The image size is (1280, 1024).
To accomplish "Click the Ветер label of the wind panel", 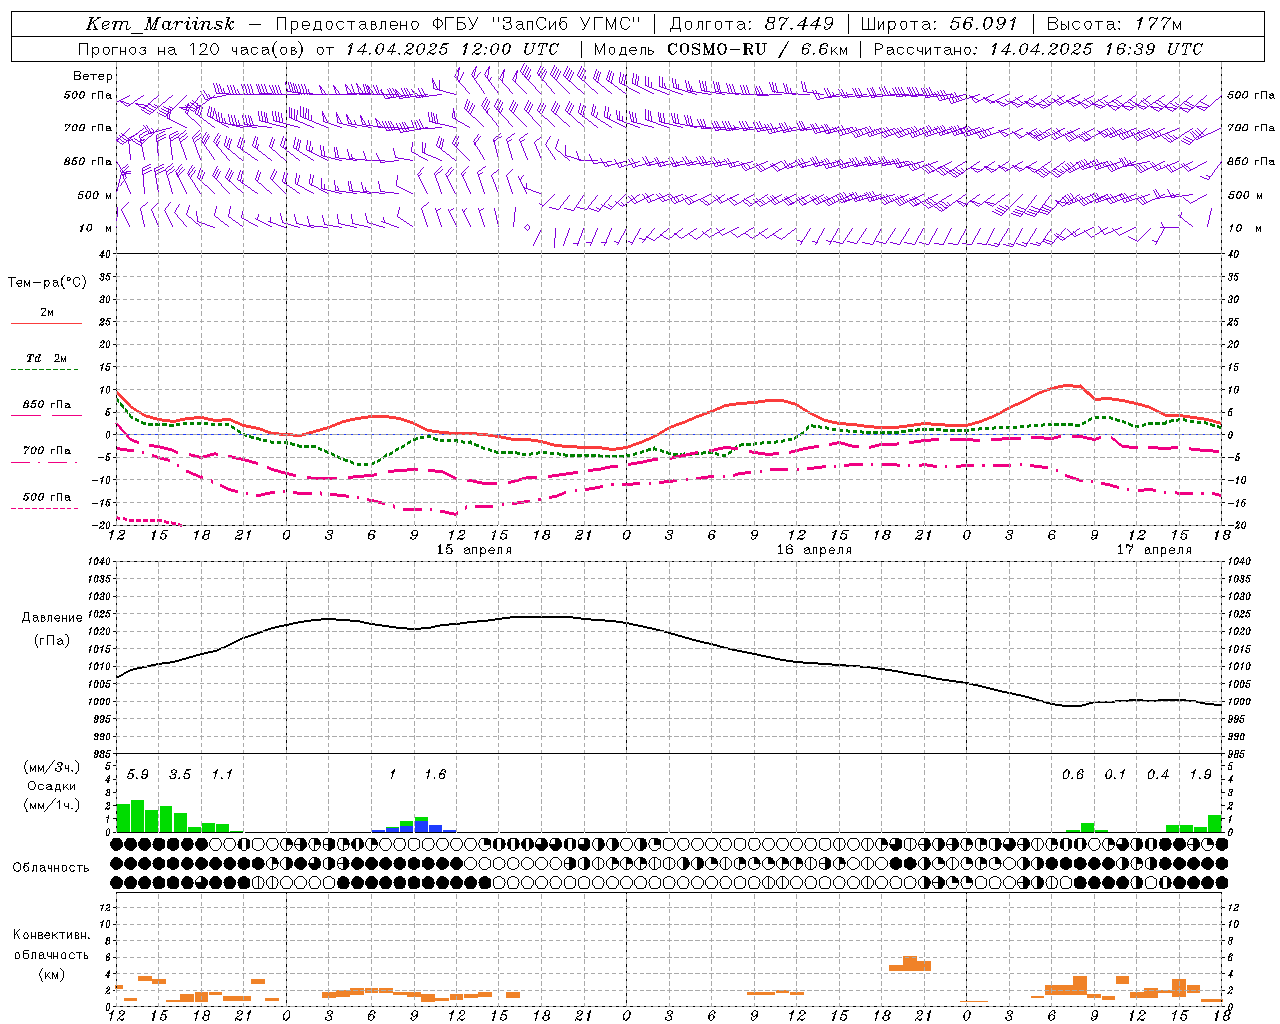I will coord(93,76).
